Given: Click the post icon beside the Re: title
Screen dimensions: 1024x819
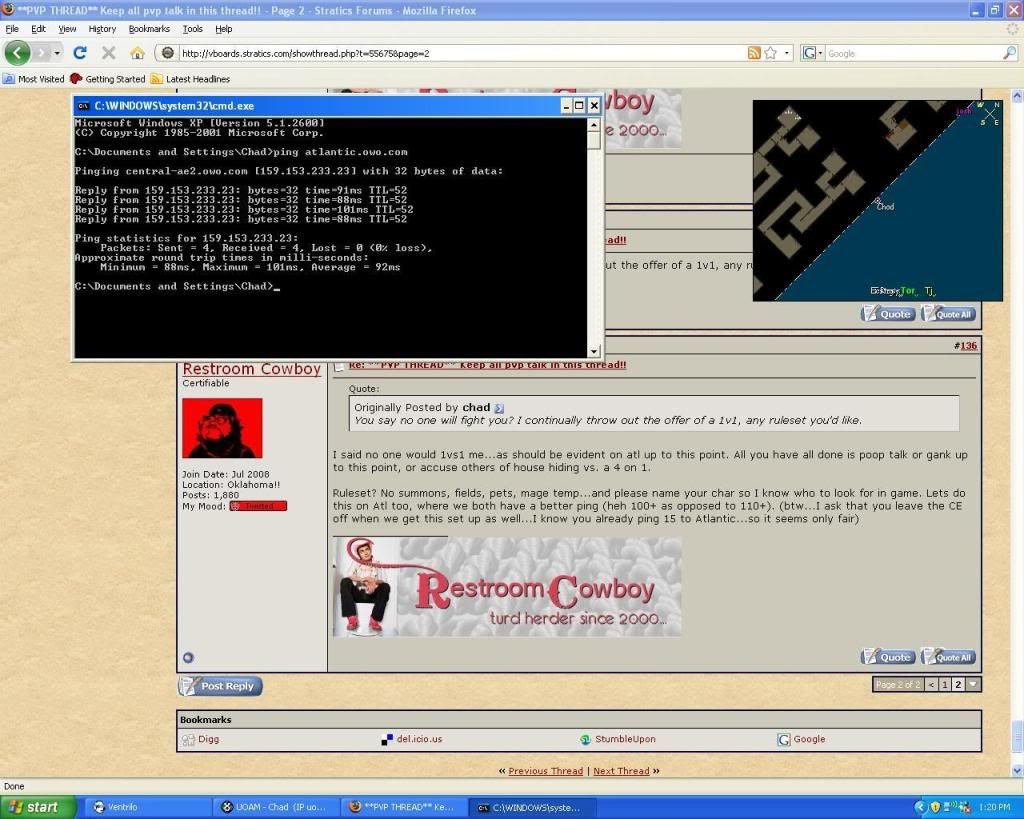Looking at the screenshot, I should 339,366.
